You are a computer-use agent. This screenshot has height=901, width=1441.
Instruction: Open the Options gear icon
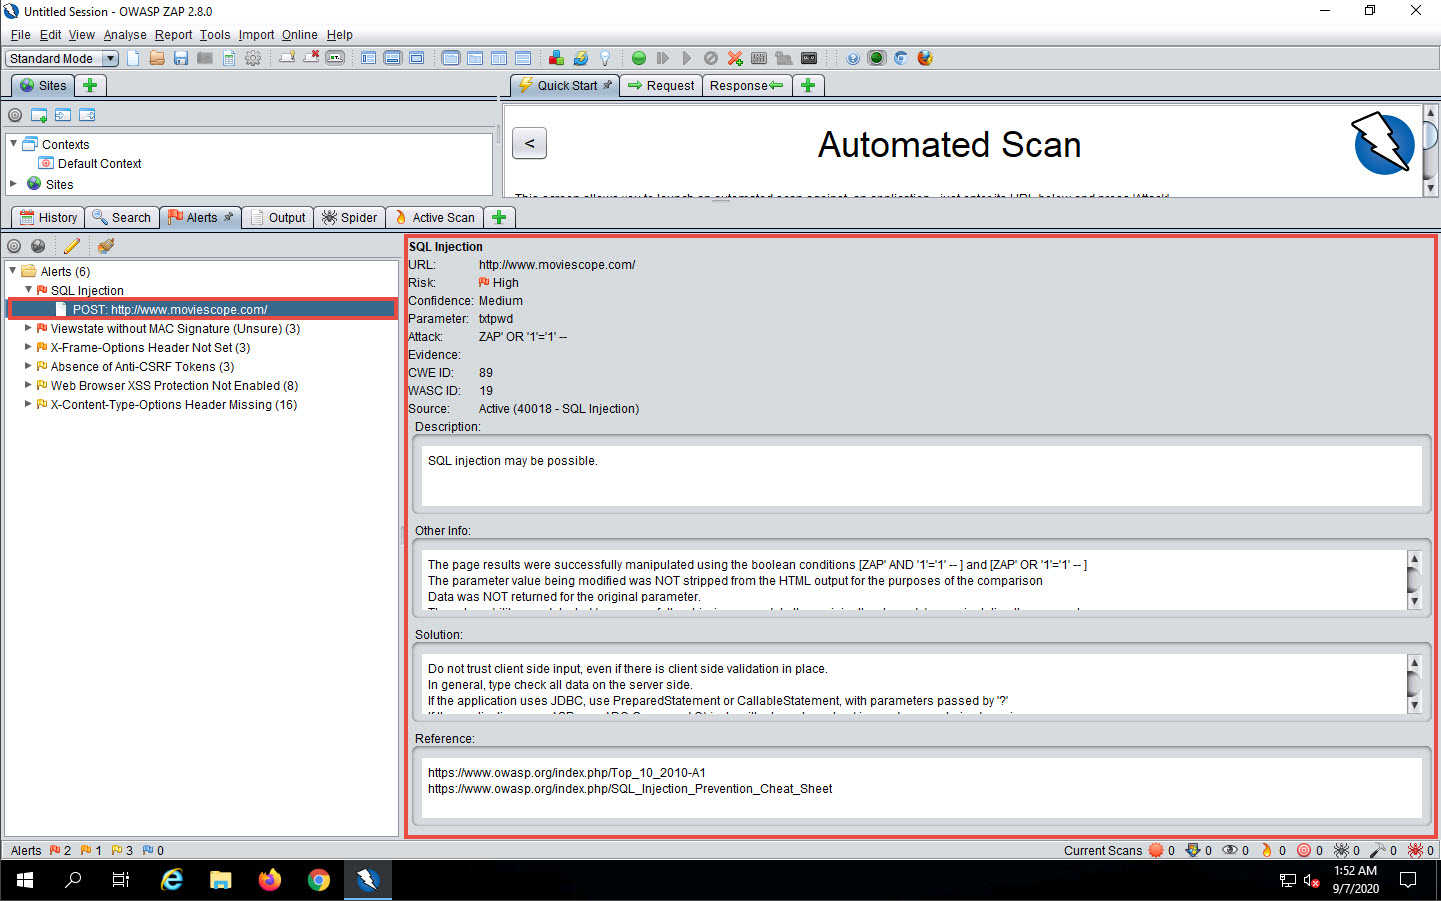pos(253,58)
